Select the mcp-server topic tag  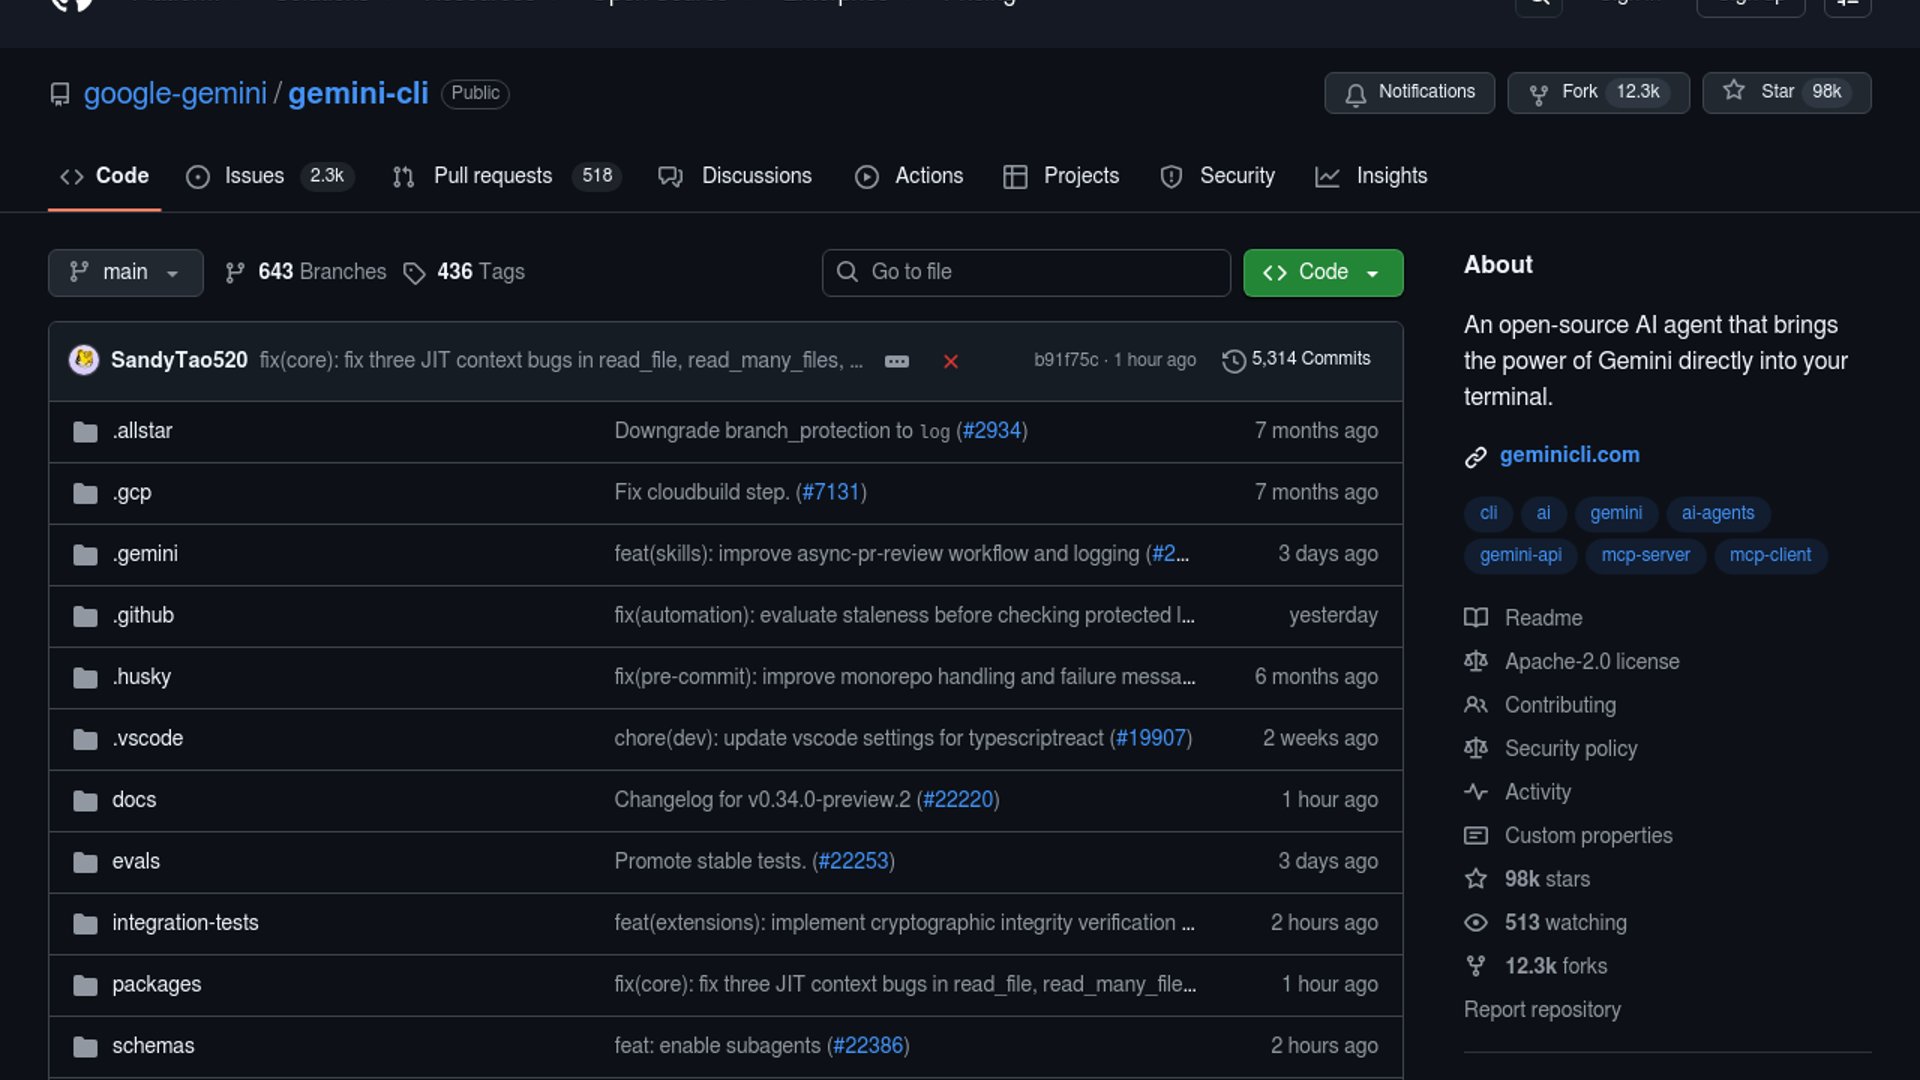[x=1645, y=555]
